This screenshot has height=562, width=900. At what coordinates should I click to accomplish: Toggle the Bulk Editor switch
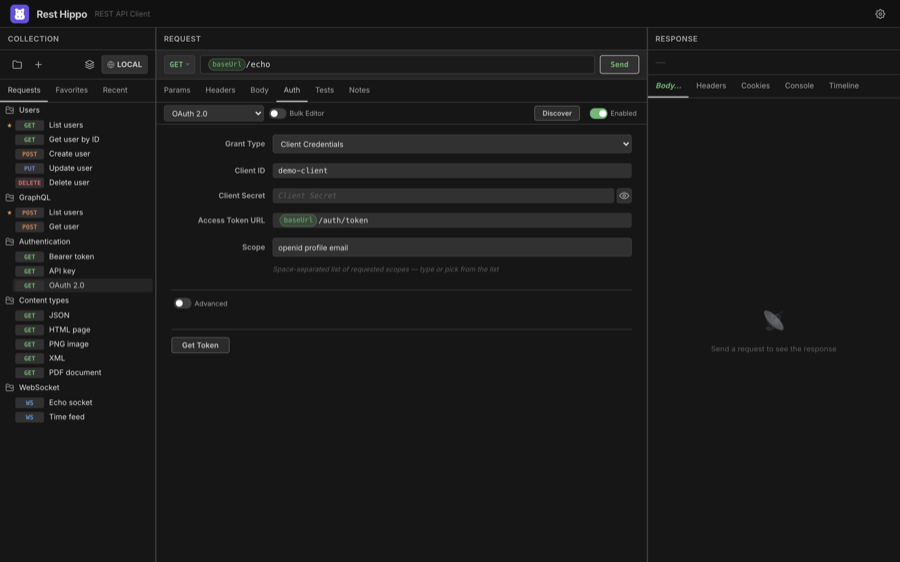tap(277, 114)
